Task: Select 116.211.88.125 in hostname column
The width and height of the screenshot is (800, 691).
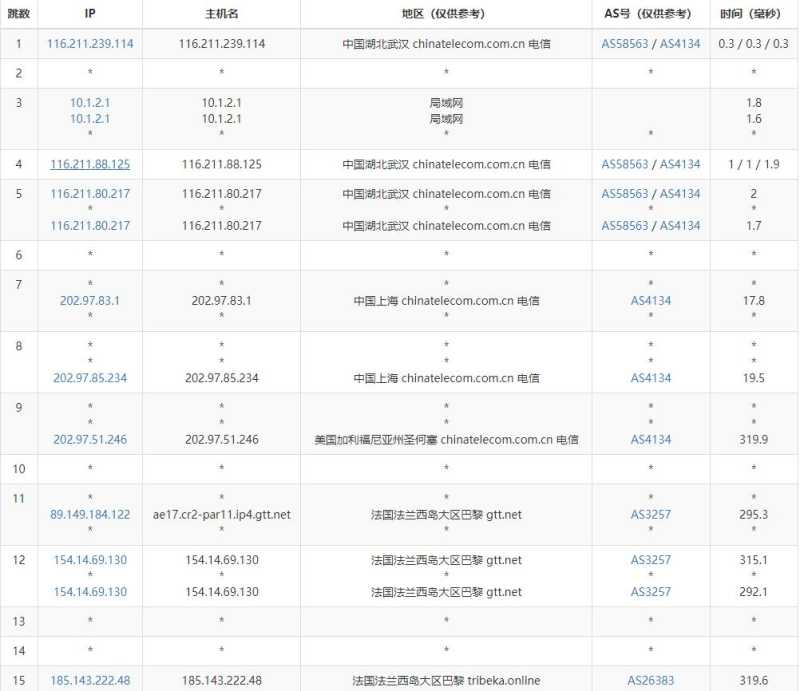Action: [x=222, y=164]
